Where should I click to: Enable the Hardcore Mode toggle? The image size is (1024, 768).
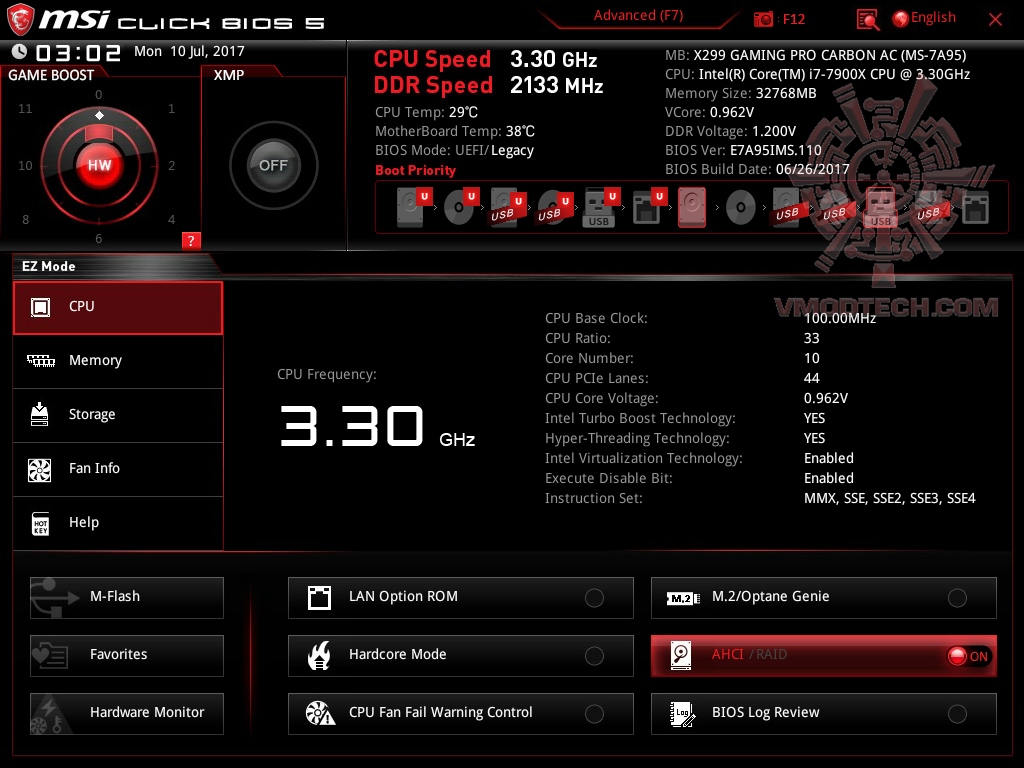[594, 656]
